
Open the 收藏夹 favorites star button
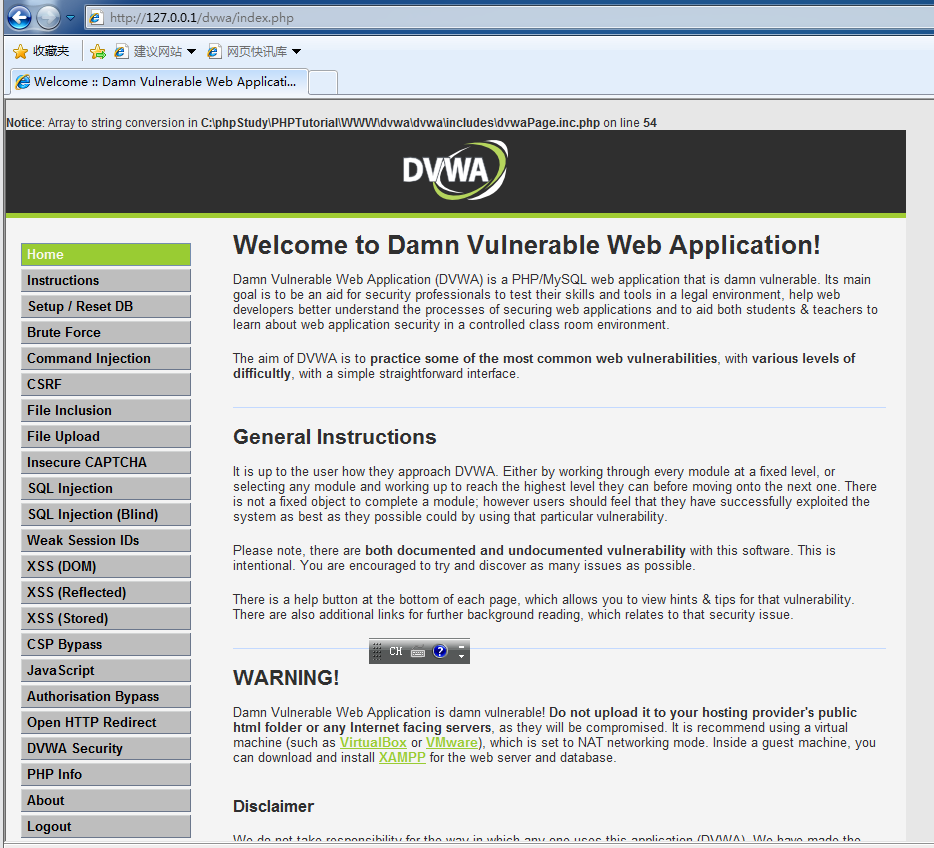(41, 51)
